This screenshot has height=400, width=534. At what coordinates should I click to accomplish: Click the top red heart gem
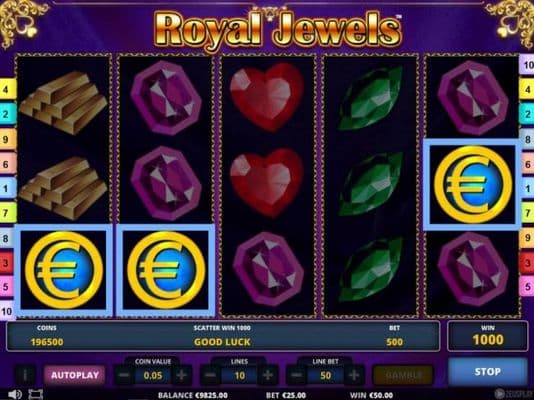click(x=267, y=97)
